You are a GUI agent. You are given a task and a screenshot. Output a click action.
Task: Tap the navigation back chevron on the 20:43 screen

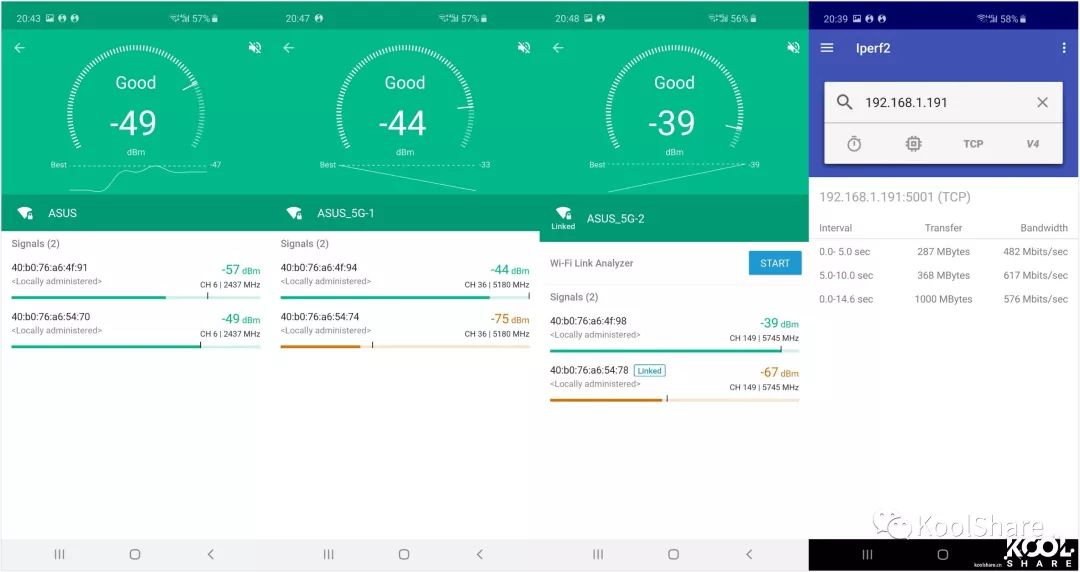[x=211, y=554]
